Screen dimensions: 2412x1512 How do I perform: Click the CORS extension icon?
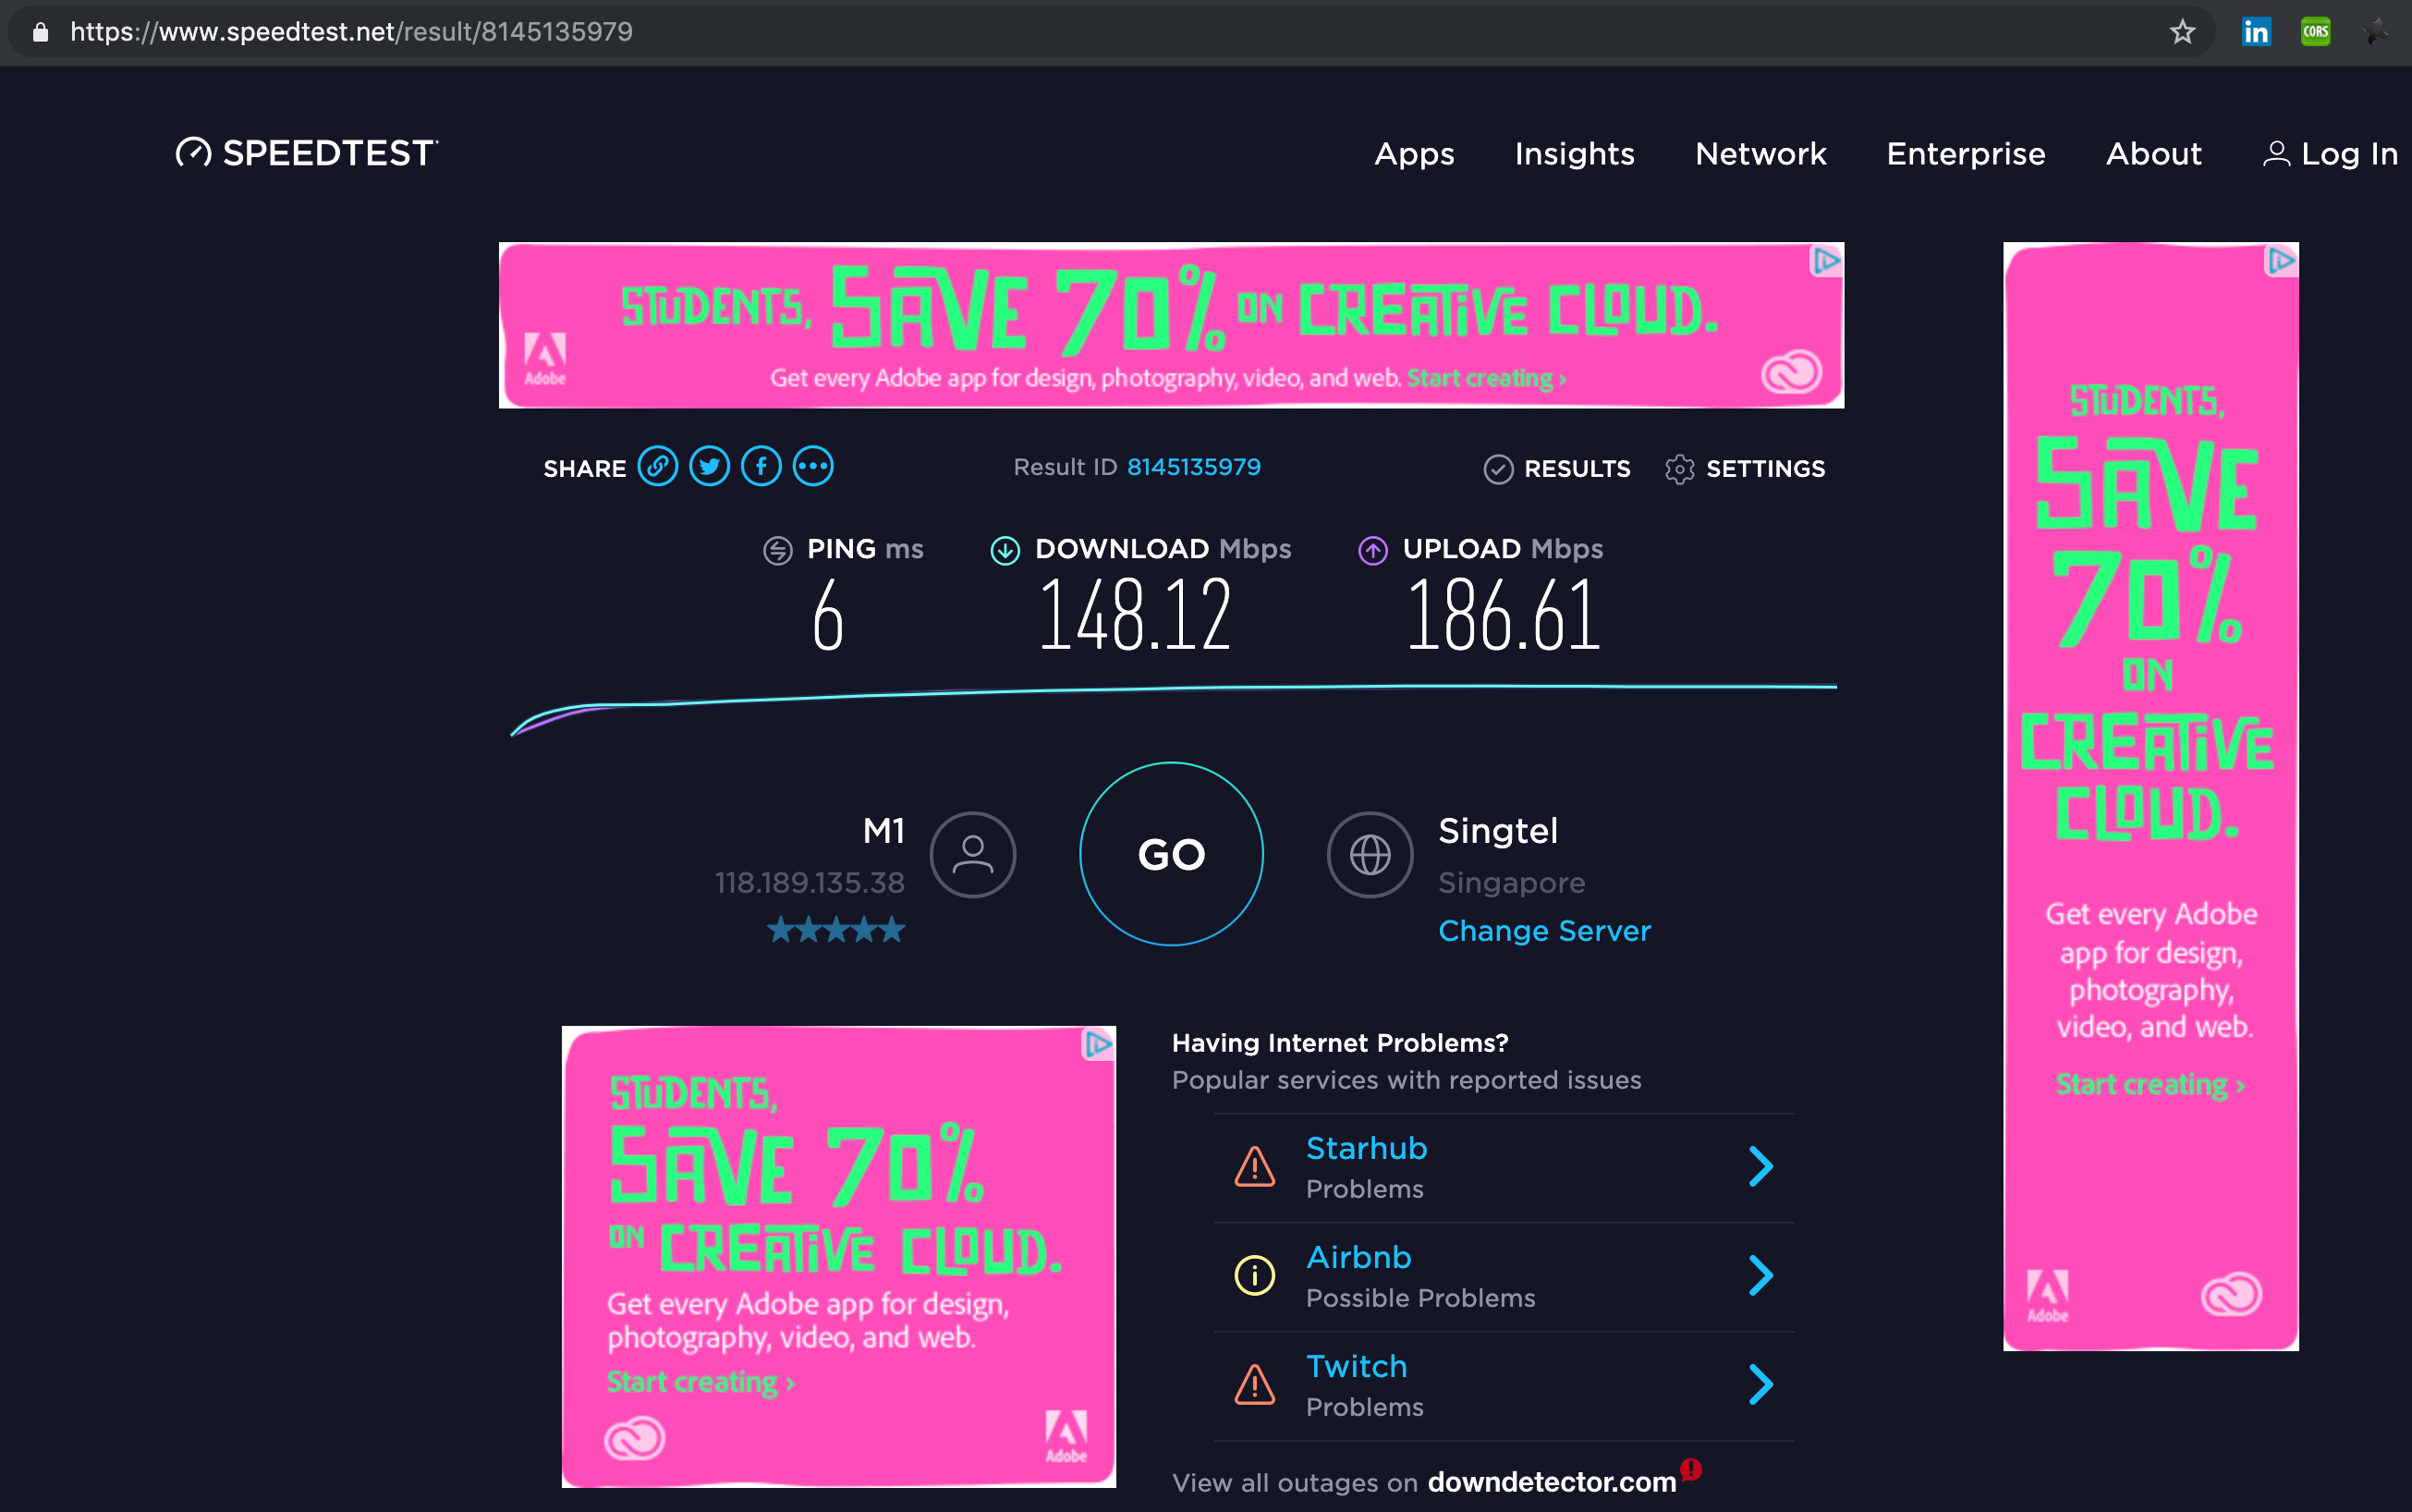(2315, 32)
